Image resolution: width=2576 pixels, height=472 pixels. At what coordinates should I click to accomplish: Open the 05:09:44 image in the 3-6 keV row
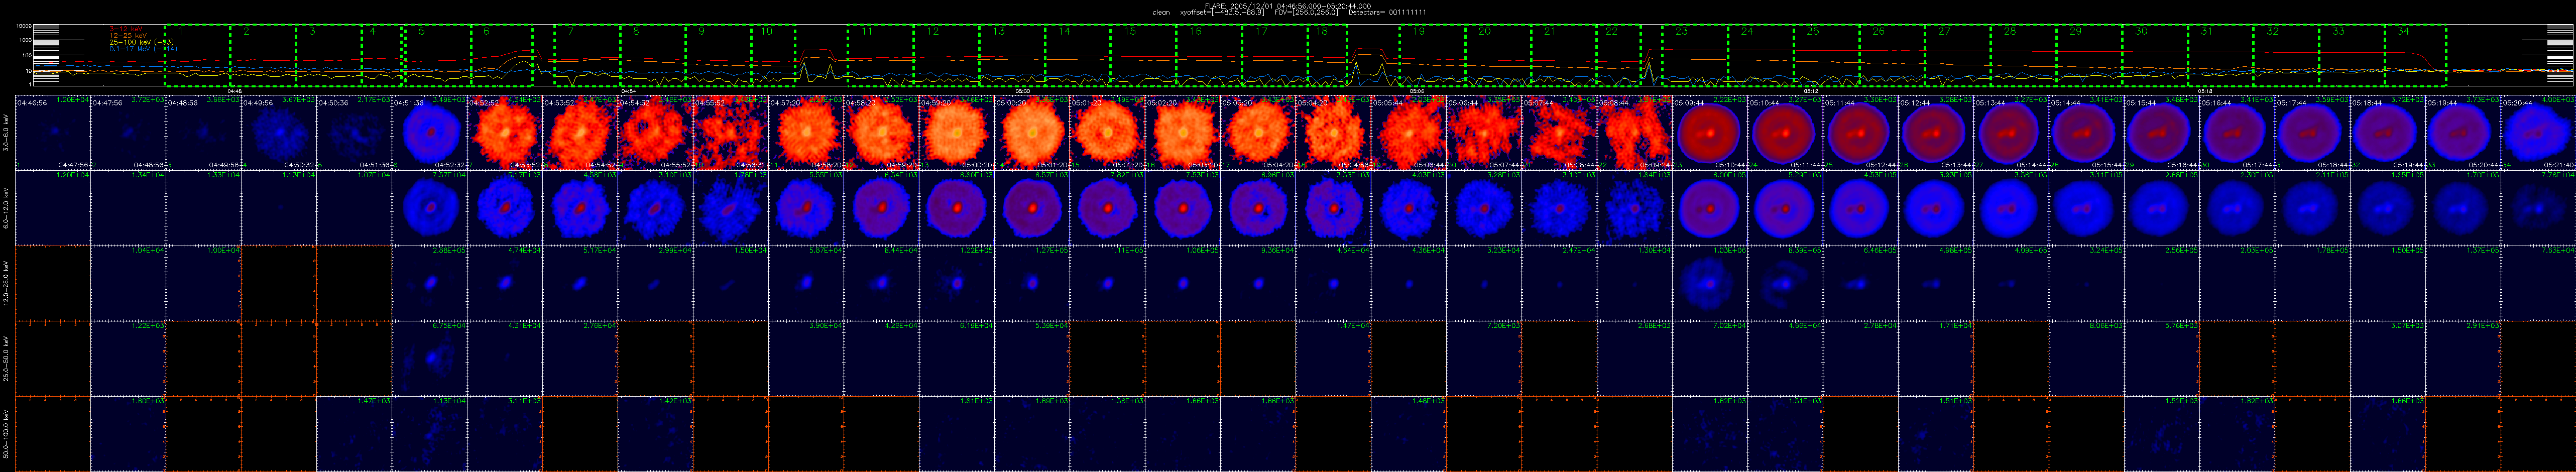click(x=1710, y=132)
